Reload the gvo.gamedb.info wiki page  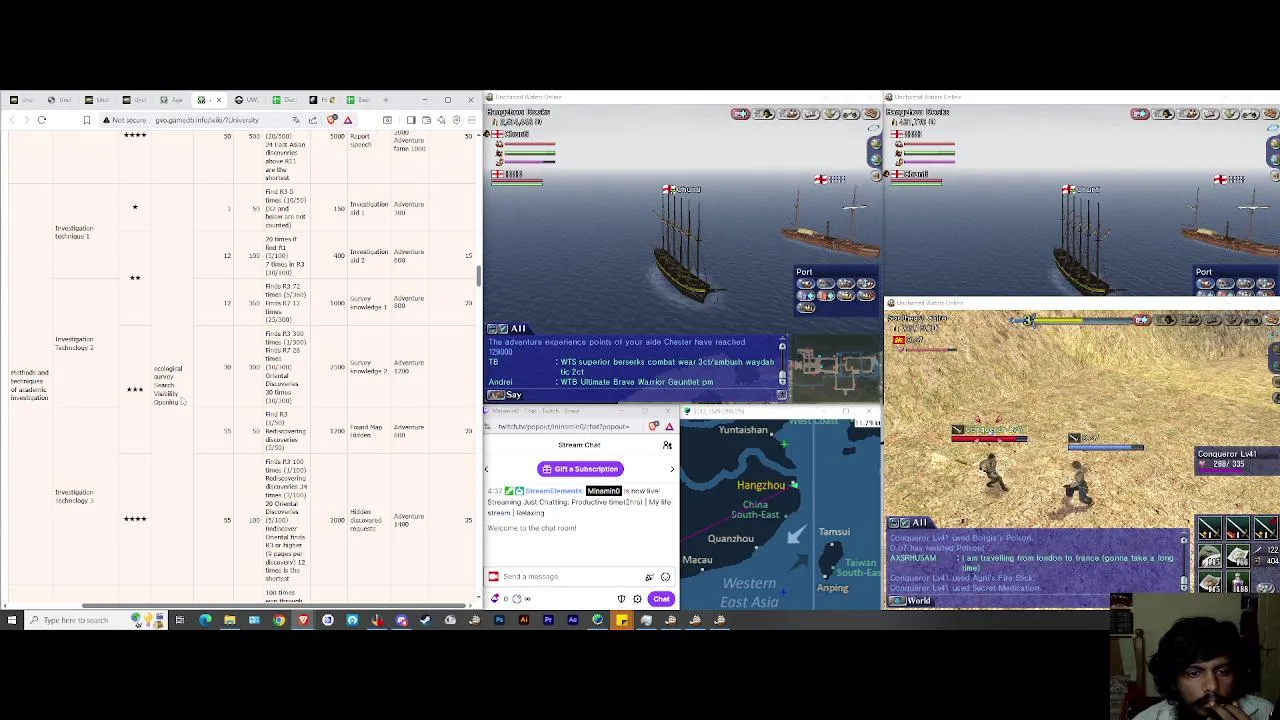(42, 120)
